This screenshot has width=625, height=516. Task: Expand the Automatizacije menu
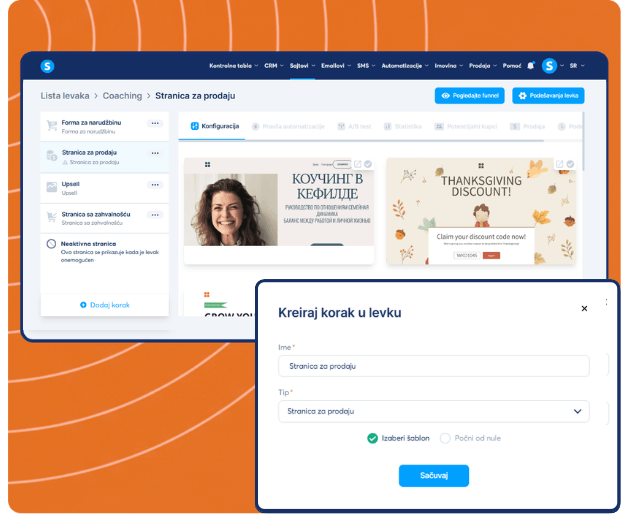point(405,66)
